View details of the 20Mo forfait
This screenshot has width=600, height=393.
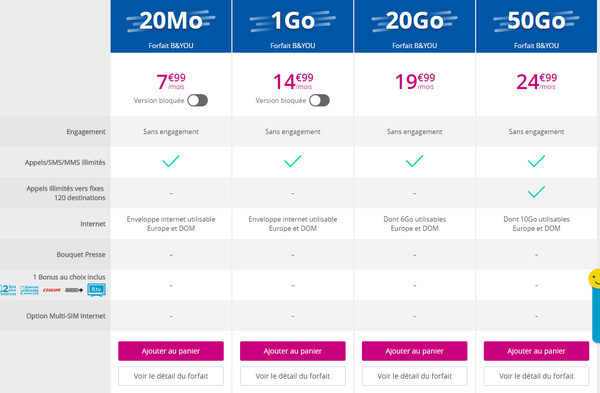point(171,376)
